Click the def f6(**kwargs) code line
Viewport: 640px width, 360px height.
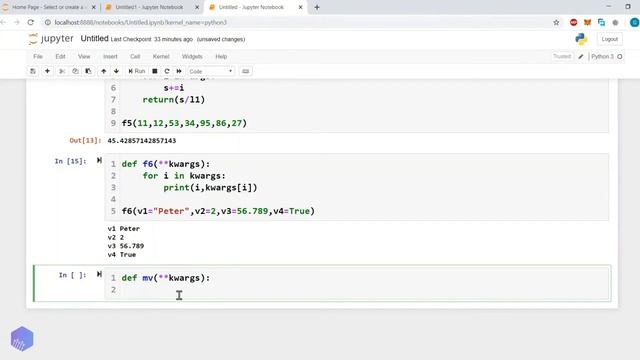(166, 164)
